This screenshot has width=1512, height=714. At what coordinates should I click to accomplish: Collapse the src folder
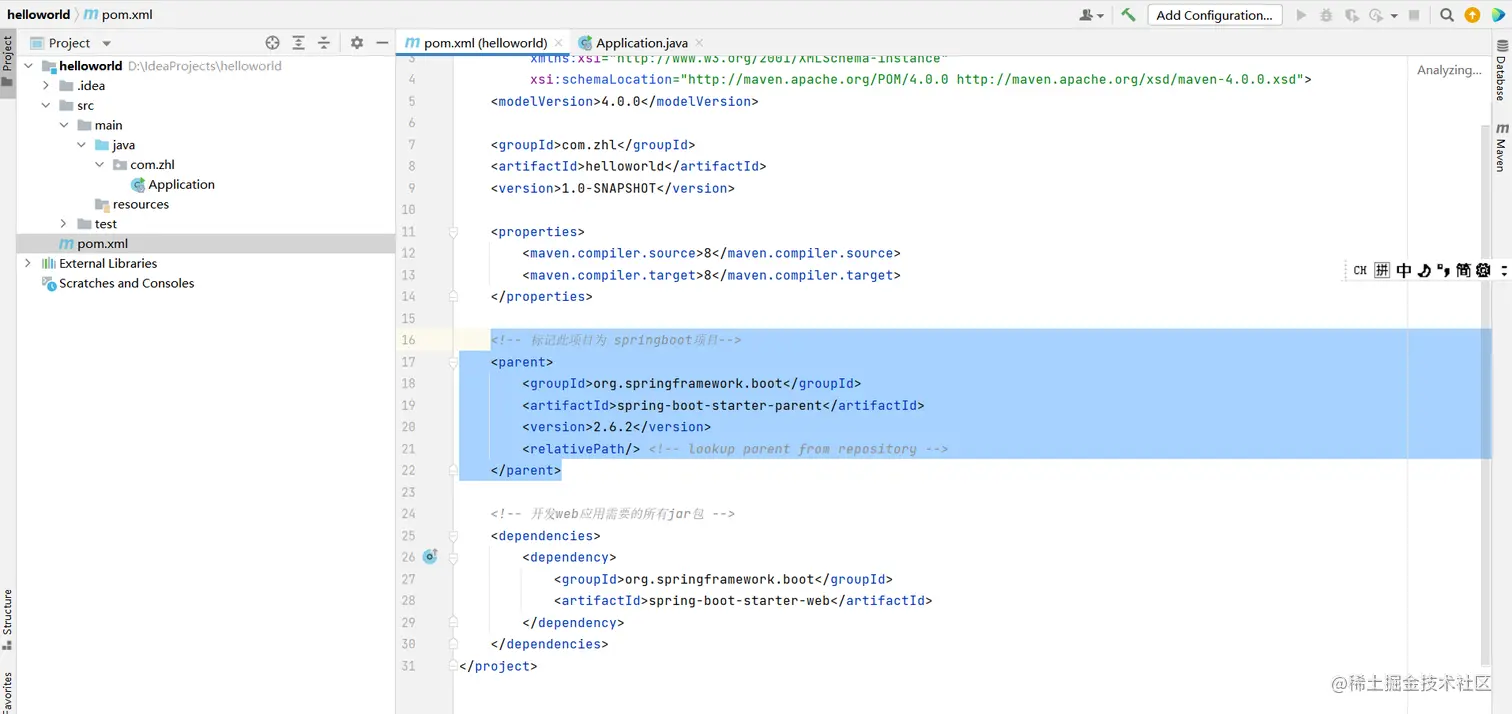tap(46, 106)
